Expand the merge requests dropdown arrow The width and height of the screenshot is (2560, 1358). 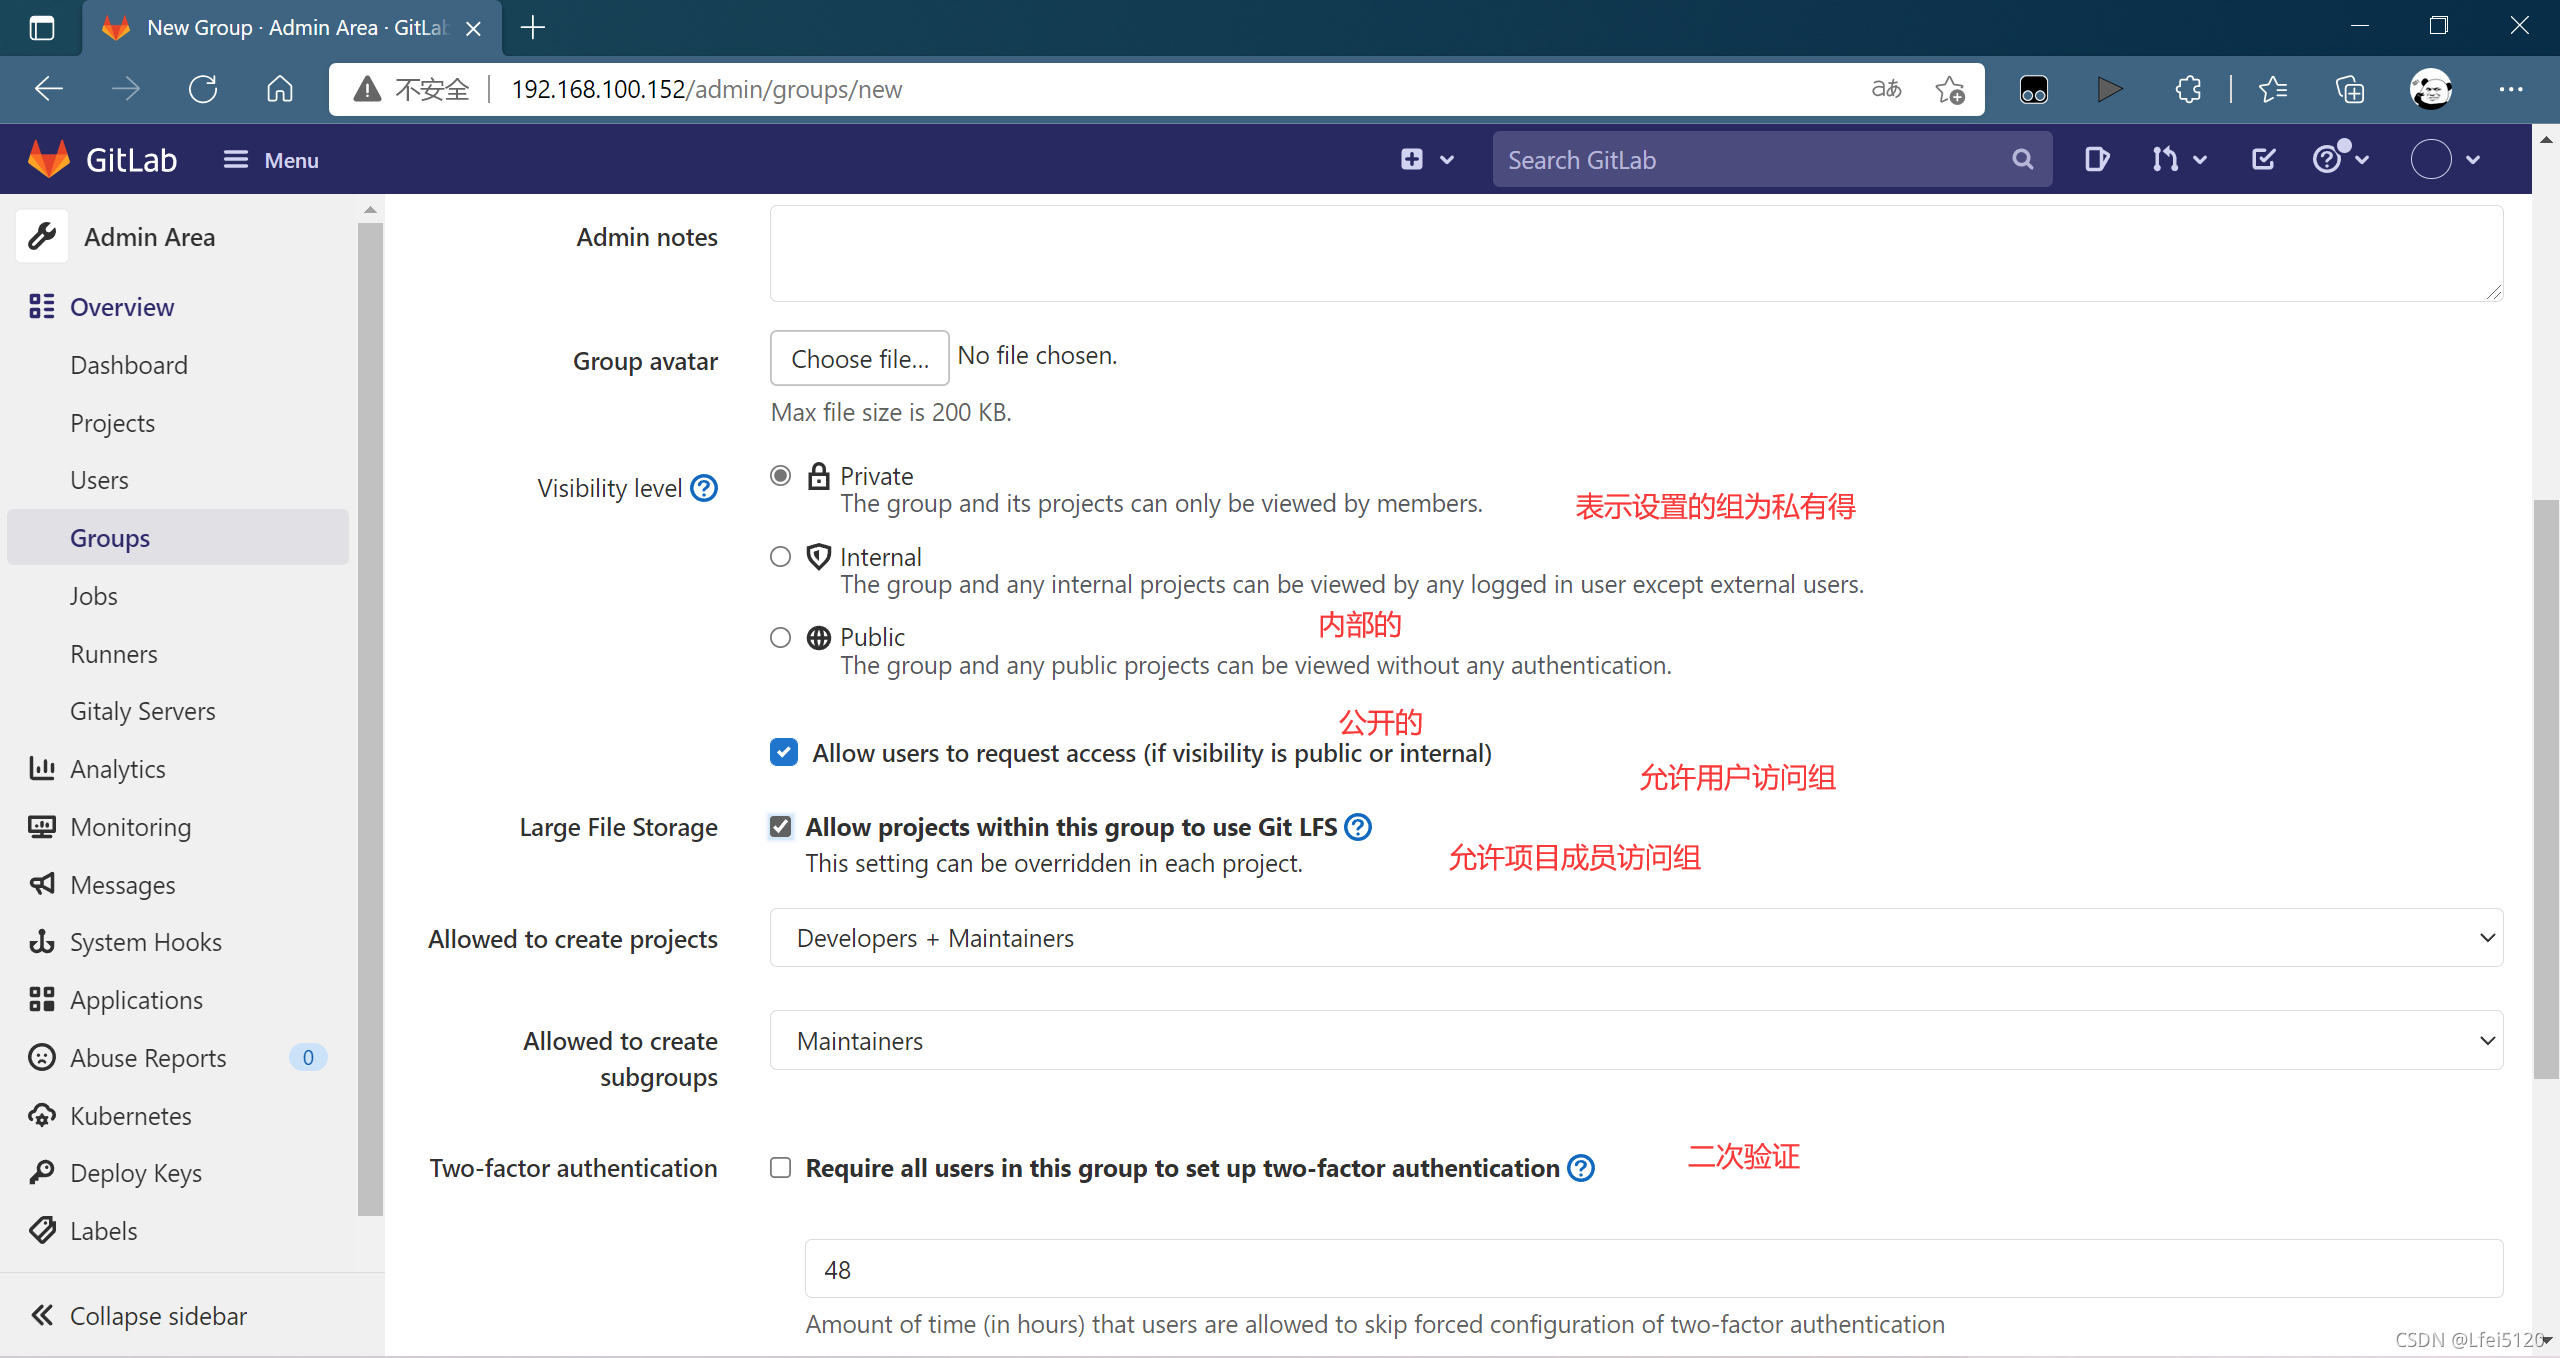point(2200,159)
